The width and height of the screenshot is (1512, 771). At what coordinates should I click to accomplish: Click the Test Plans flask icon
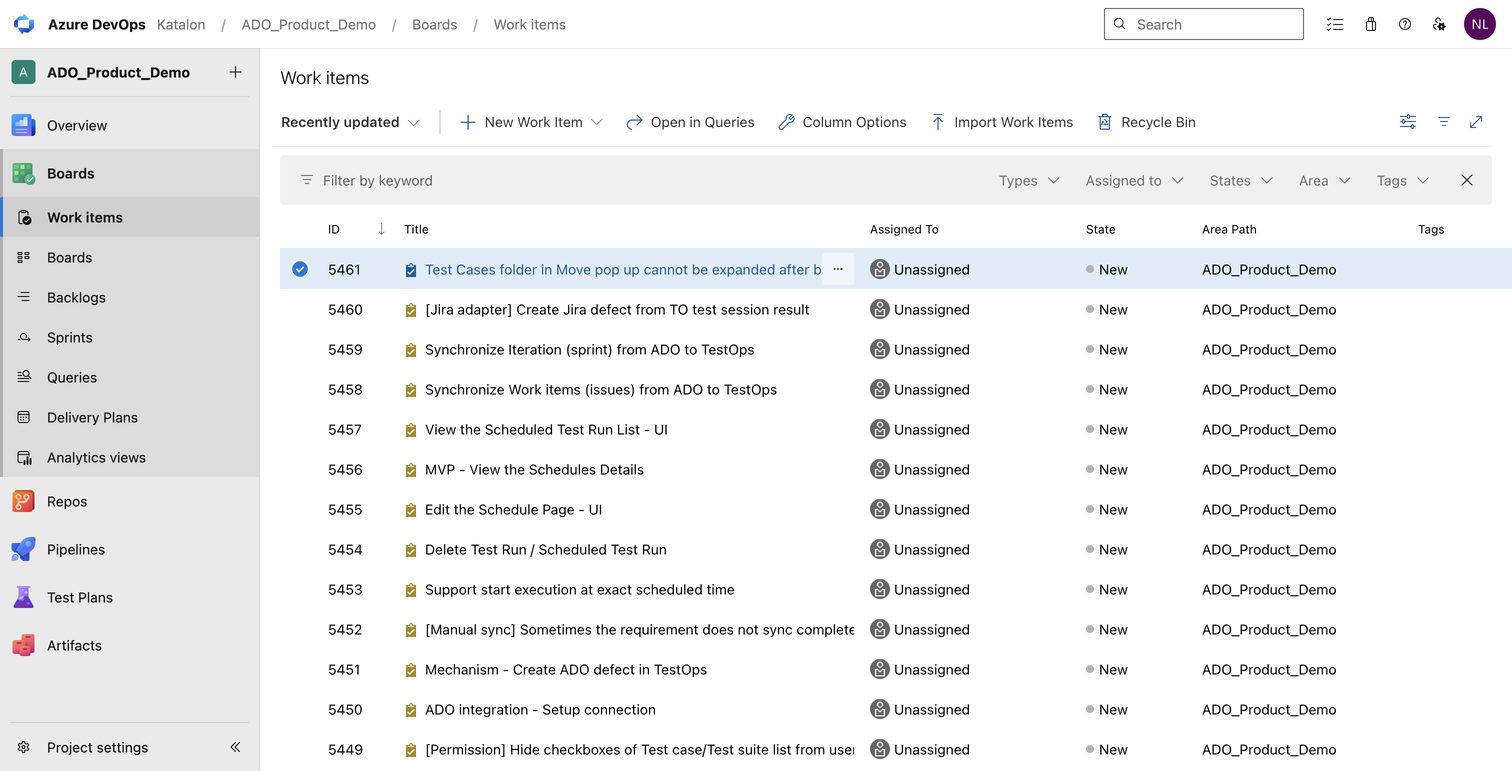(x=23, y=597)
